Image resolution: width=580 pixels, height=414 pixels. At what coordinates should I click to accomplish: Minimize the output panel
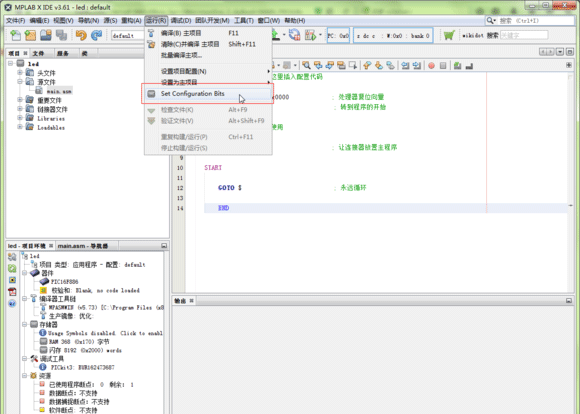point(569,301)
